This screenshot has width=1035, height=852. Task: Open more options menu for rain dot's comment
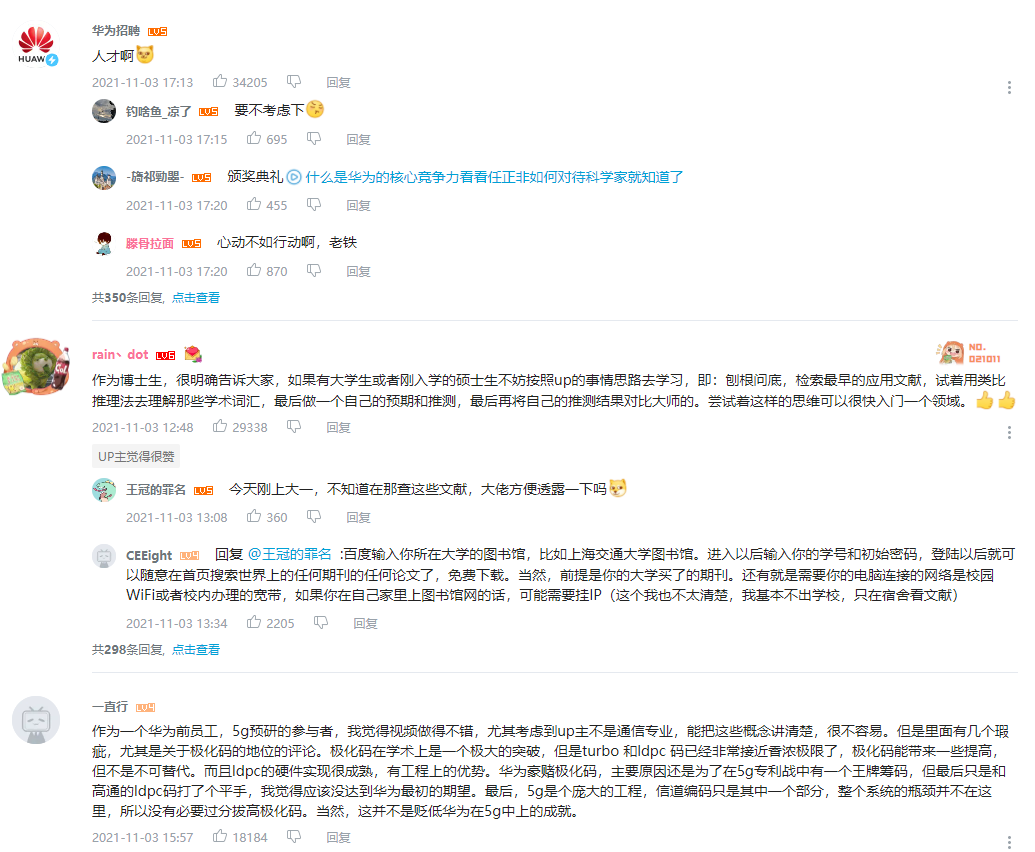pos(1009,433)
